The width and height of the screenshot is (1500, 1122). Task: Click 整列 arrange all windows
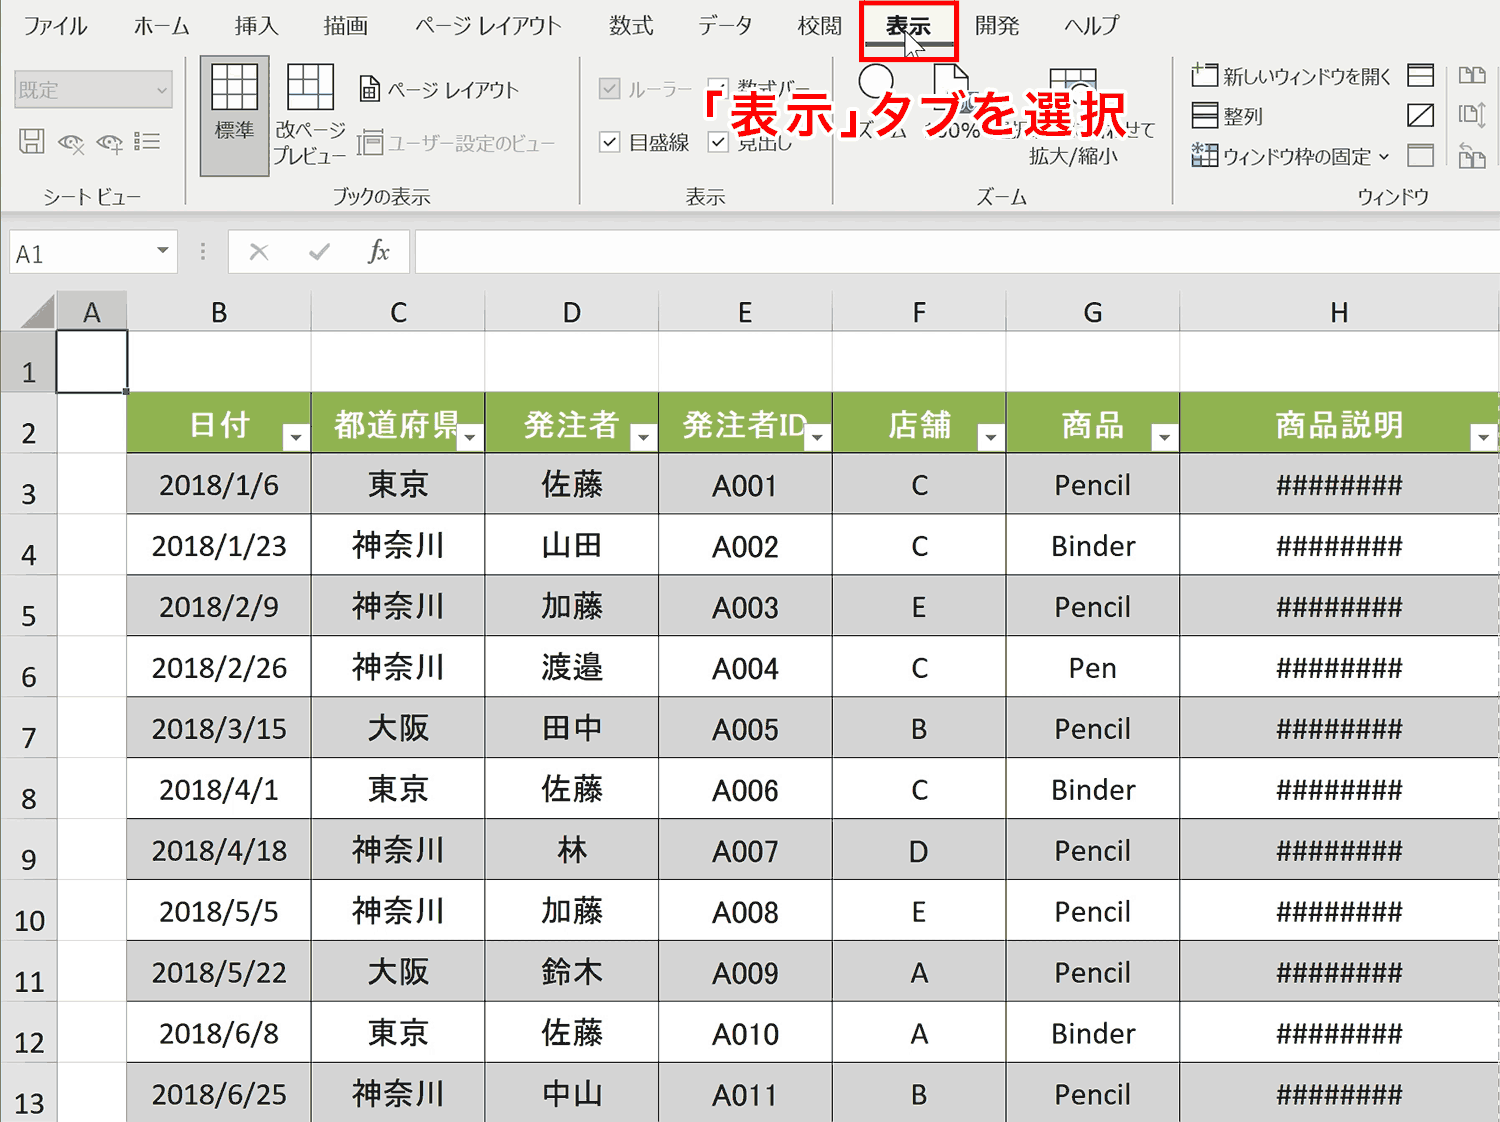pyautogui.click(x=1228, y=116)
